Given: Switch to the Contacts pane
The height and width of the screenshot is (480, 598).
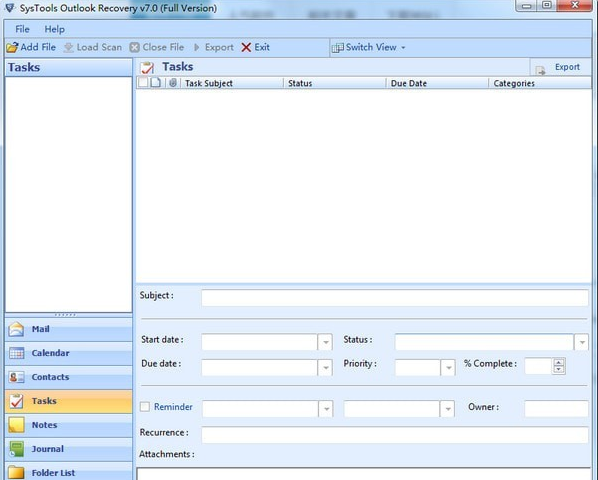Looking at the screenshot, I should (x=69, y=377).
